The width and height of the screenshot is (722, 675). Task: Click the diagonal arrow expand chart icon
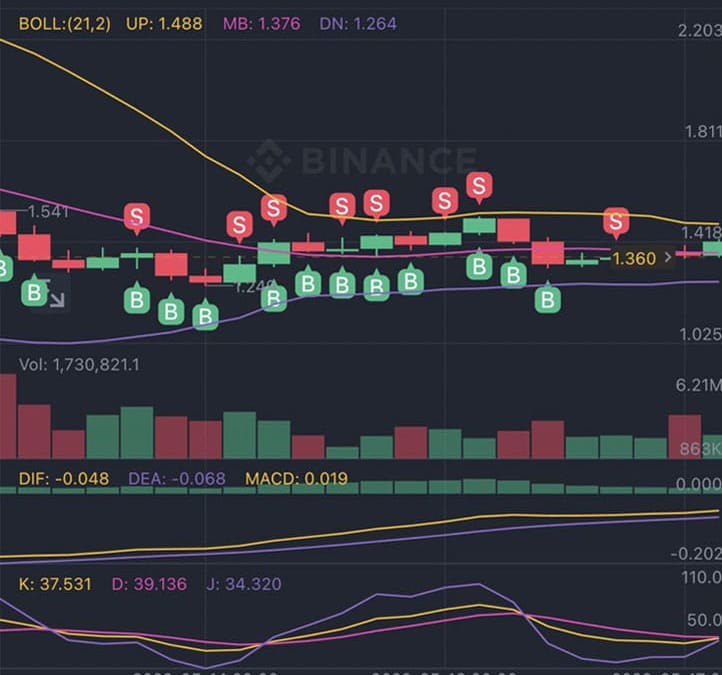56,297
